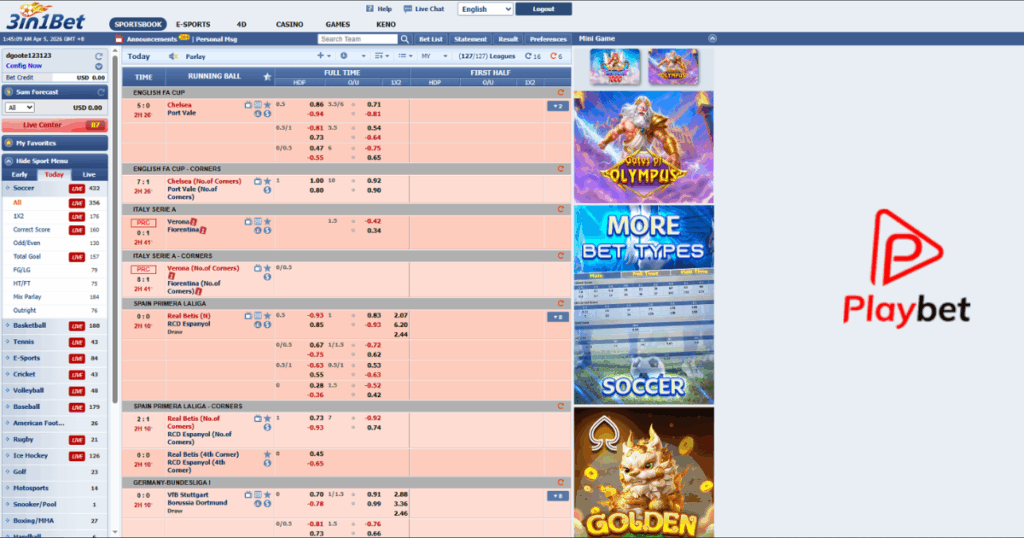The height and width of the screenshot is (538, 1024).
Task: Switch to the Live tab in sport menu
Action: pos(89,175)
